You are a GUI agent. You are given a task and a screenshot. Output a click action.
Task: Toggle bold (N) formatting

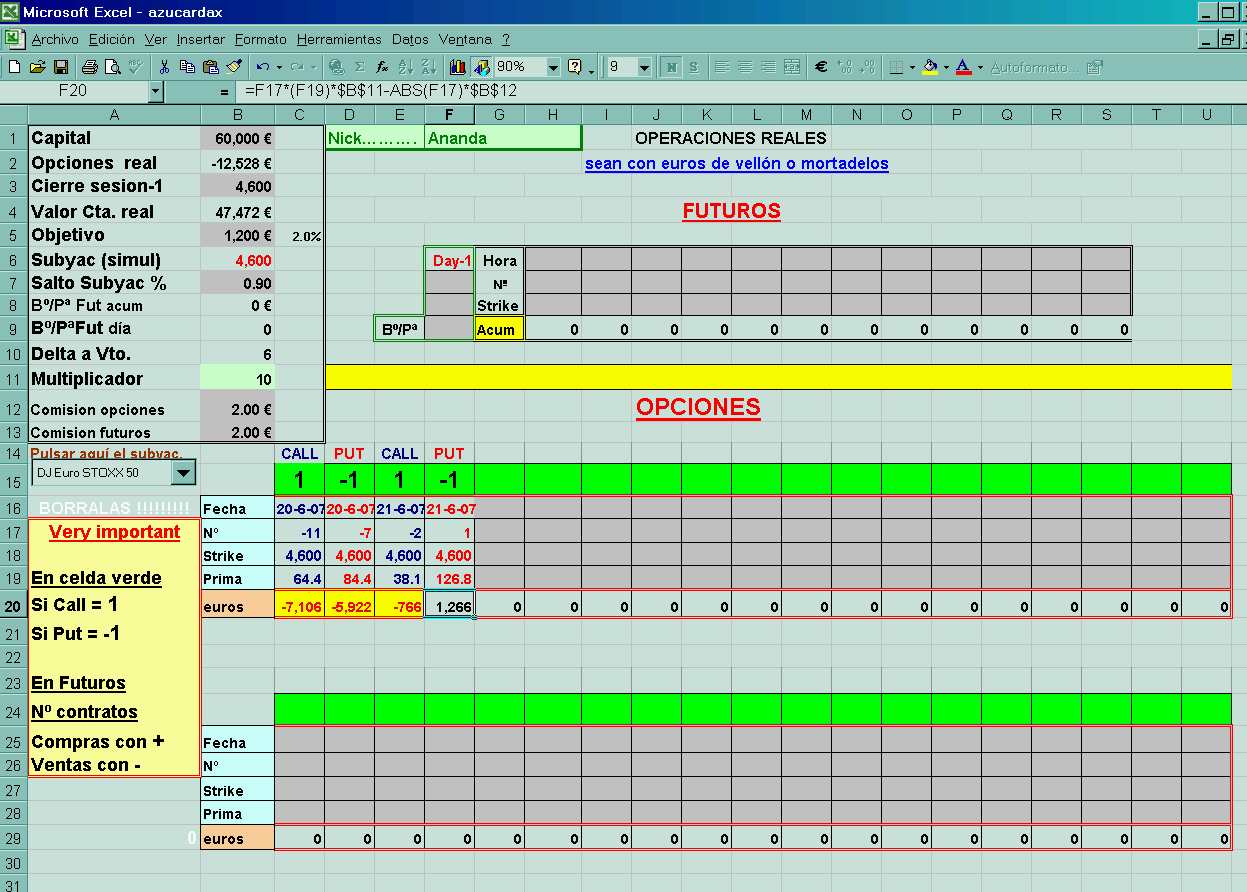[x=671, y=67]
